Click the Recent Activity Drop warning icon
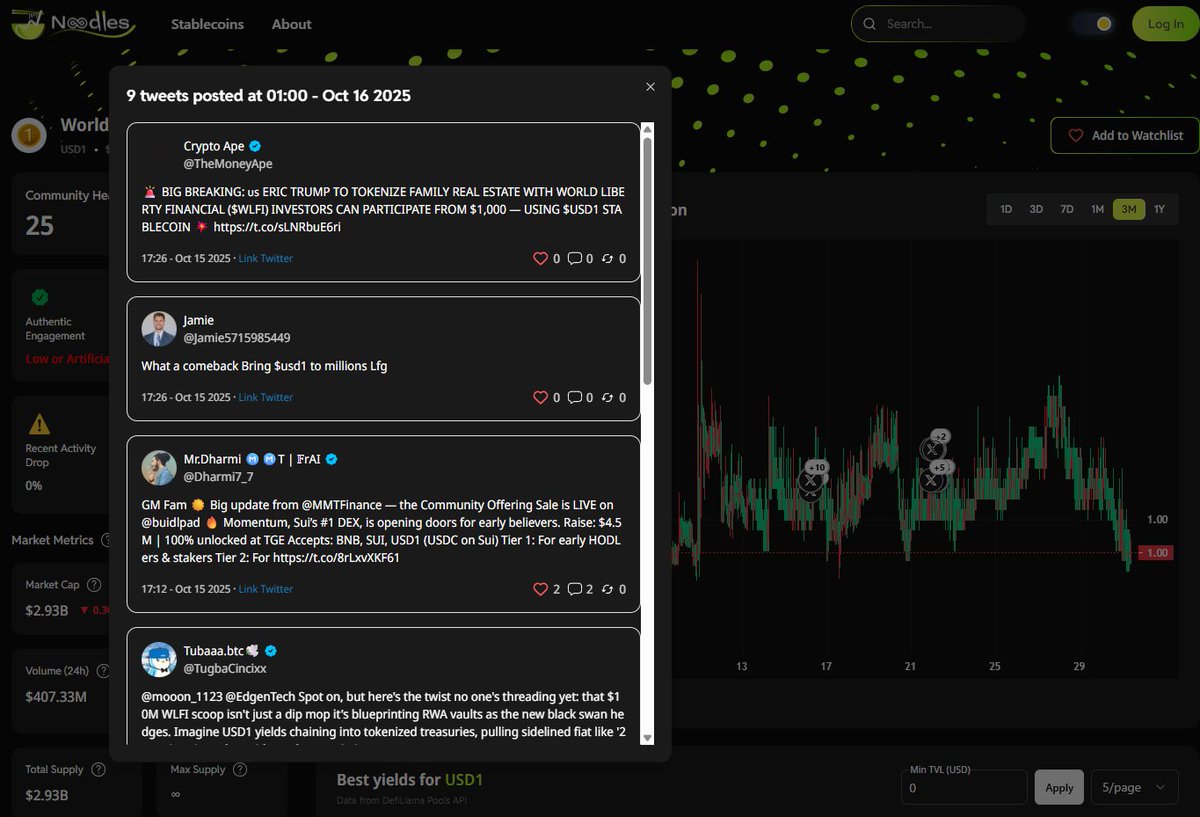1200x817 pixels. [39, 423]
